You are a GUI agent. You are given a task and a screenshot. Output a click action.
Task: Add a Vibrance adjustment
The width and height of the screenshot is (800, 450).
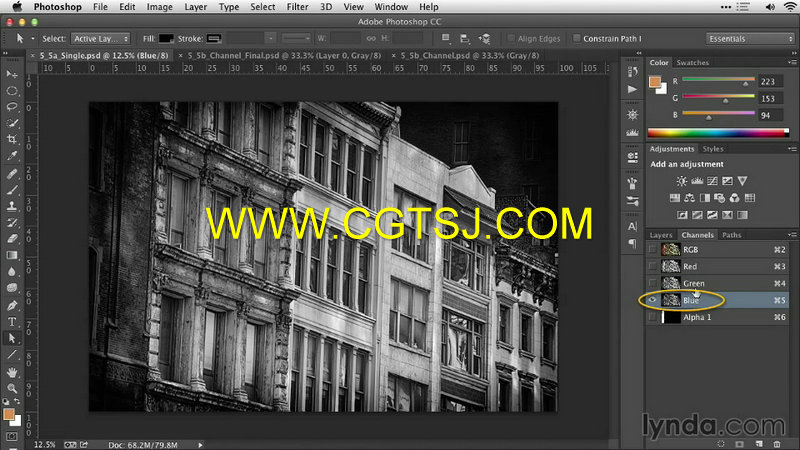742,181
